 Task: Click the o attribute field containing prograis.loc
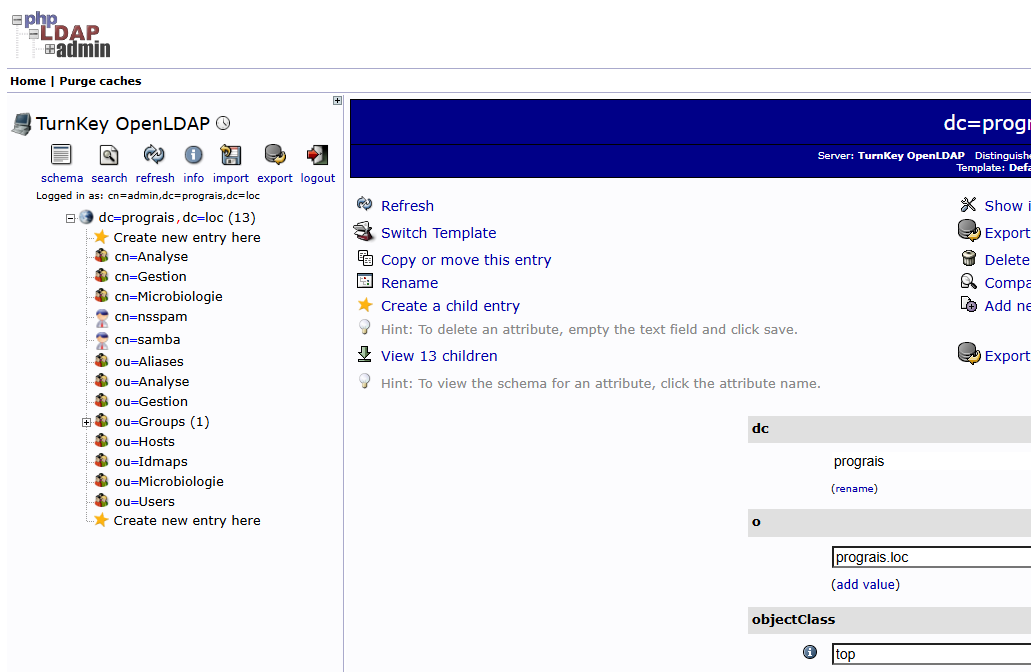(931, 557)
